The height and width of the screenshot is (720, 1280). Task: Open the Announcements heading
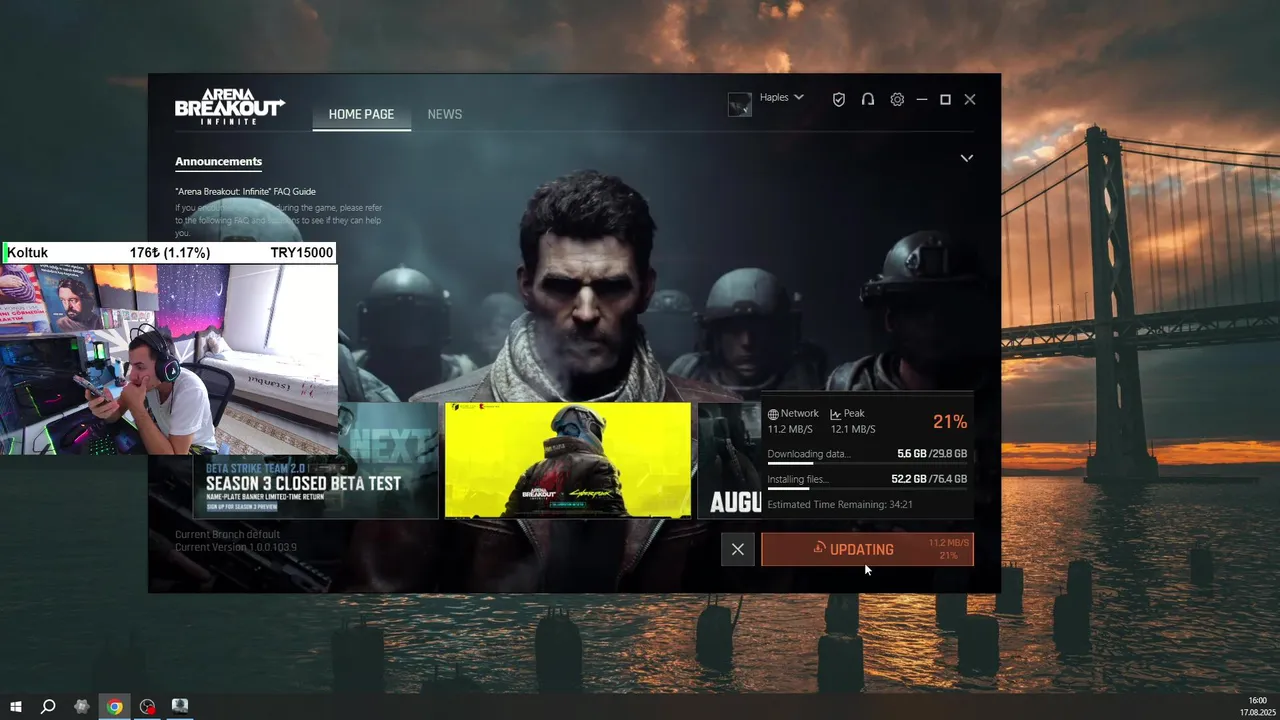(218, 161)
